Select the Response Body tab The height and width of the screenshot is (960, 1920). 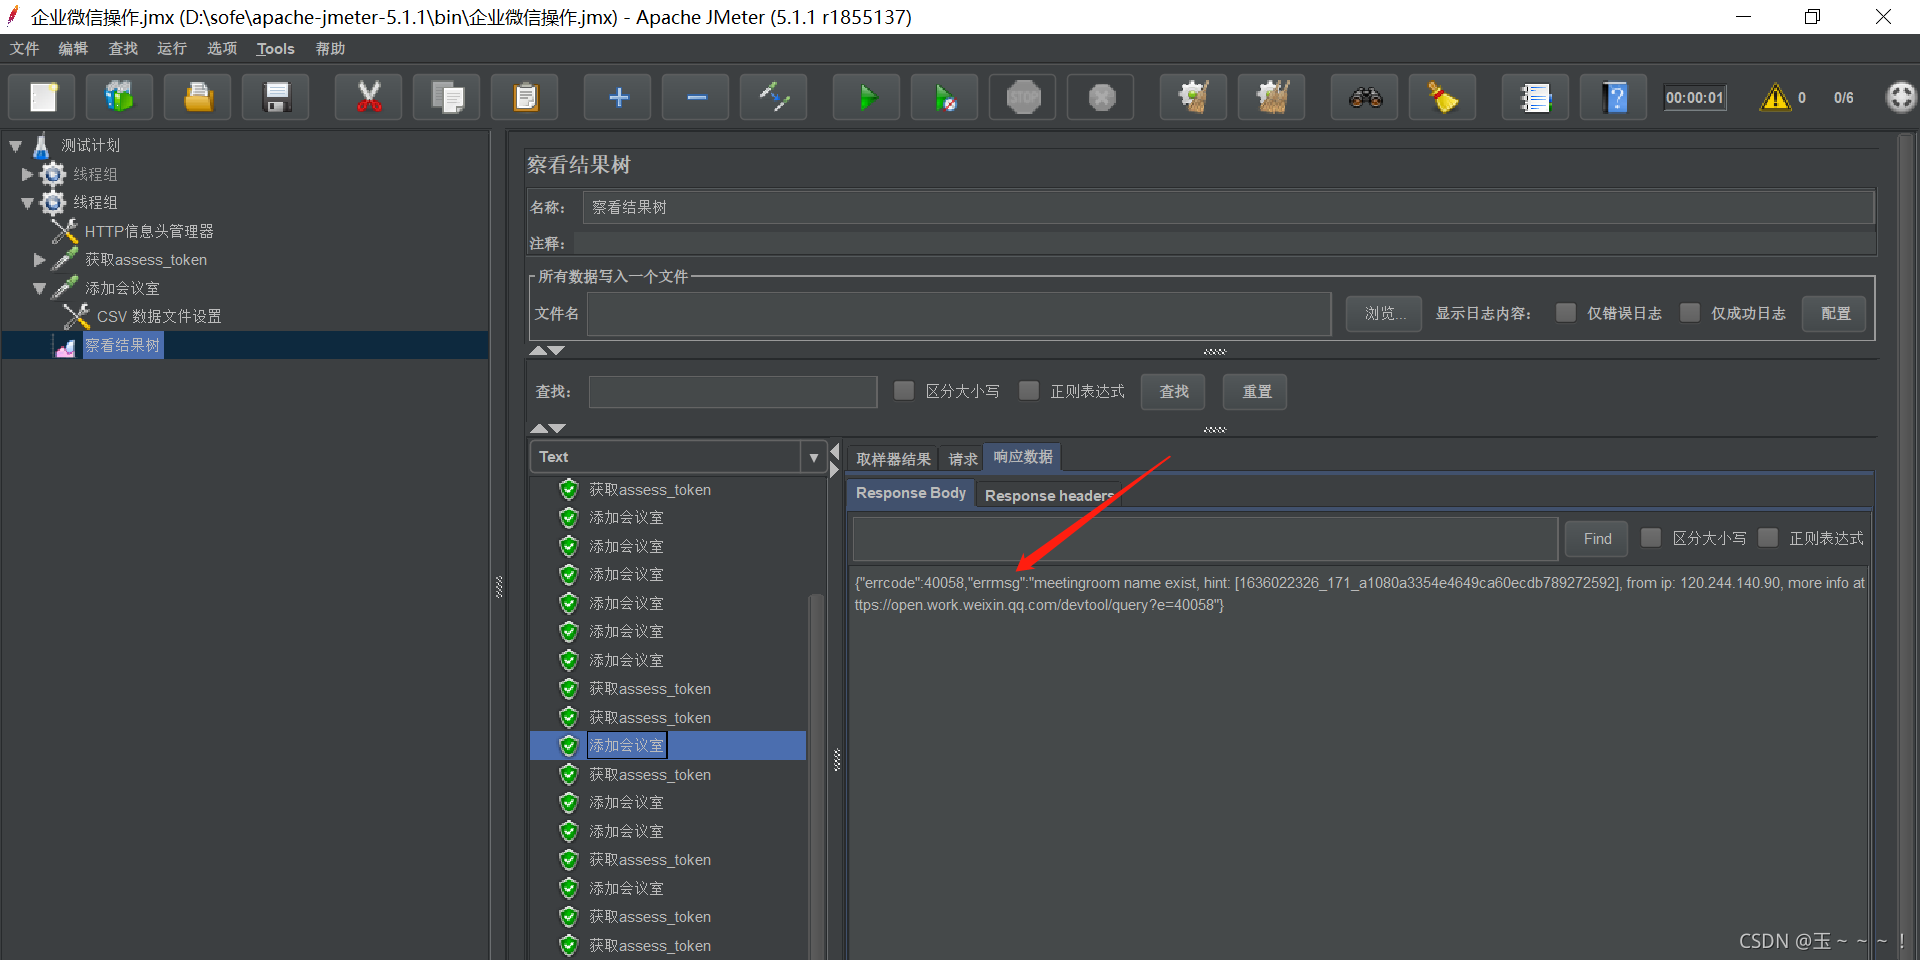click(911, 493)
